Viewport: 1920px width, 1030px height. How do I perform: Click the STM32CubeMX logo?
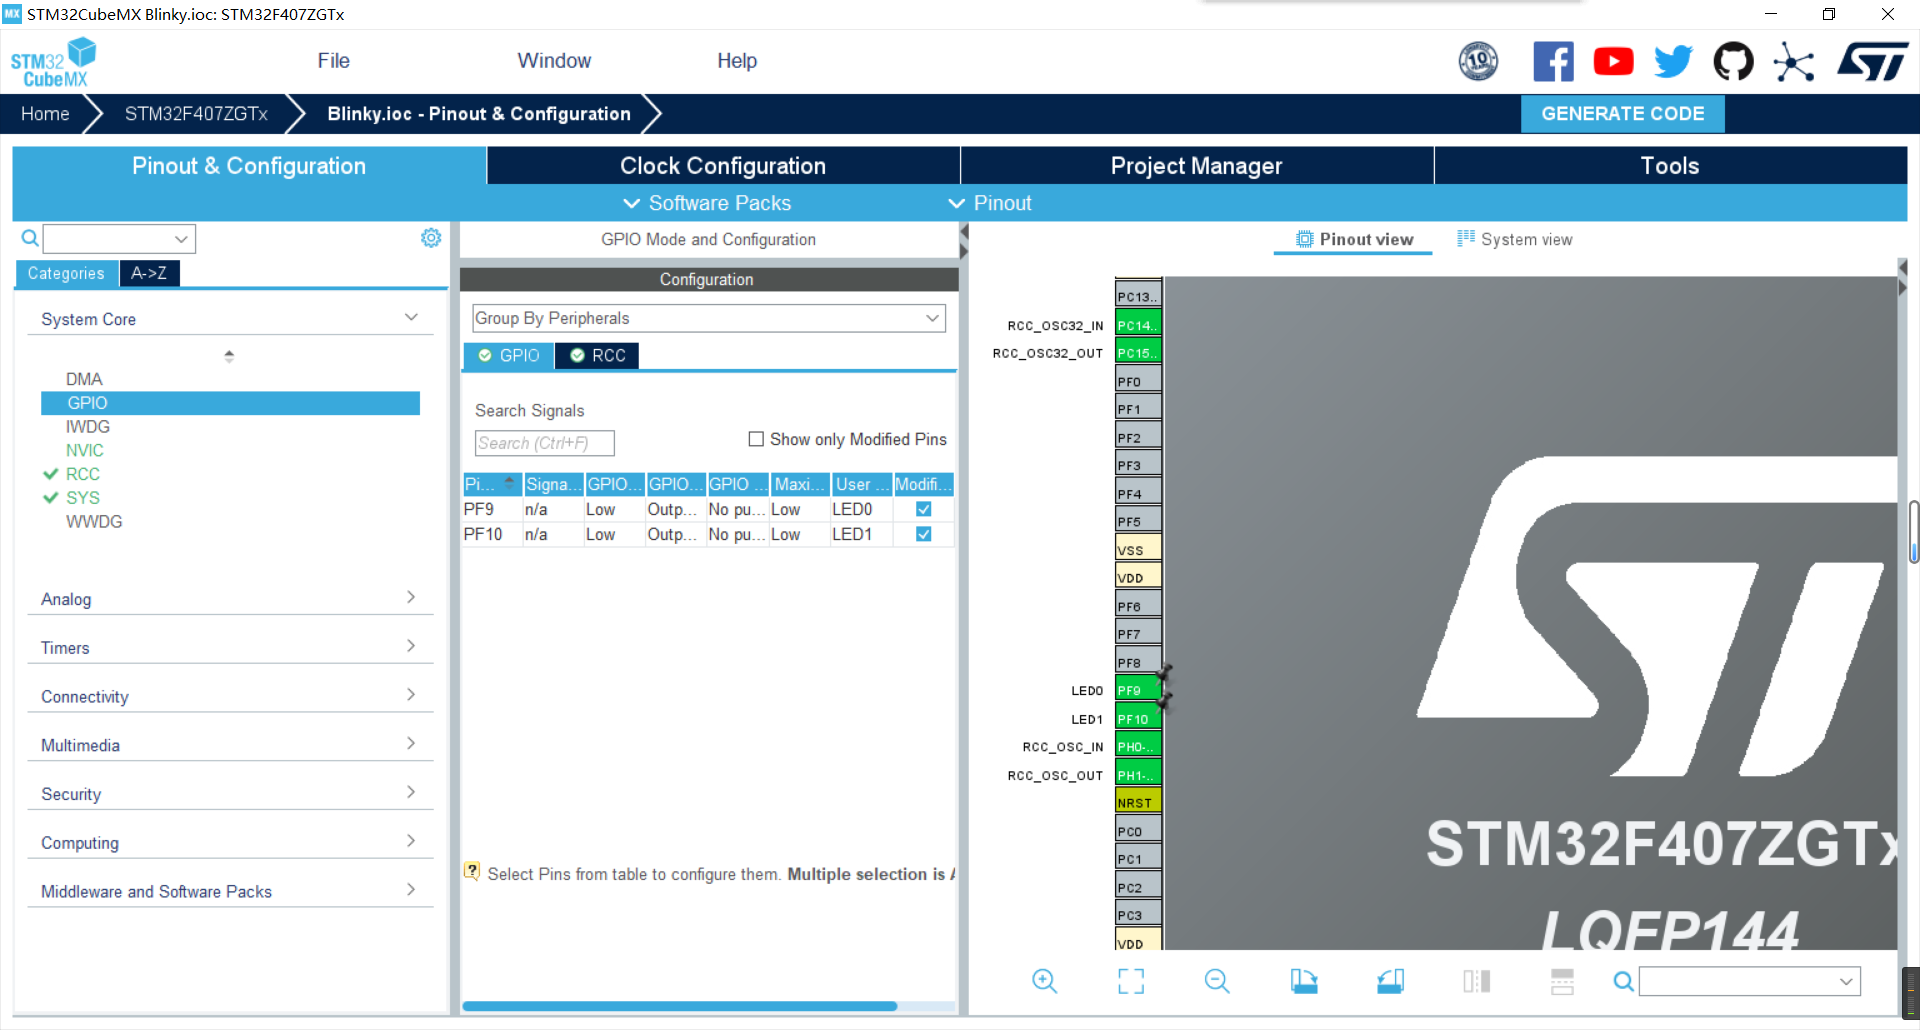point(54,62)
